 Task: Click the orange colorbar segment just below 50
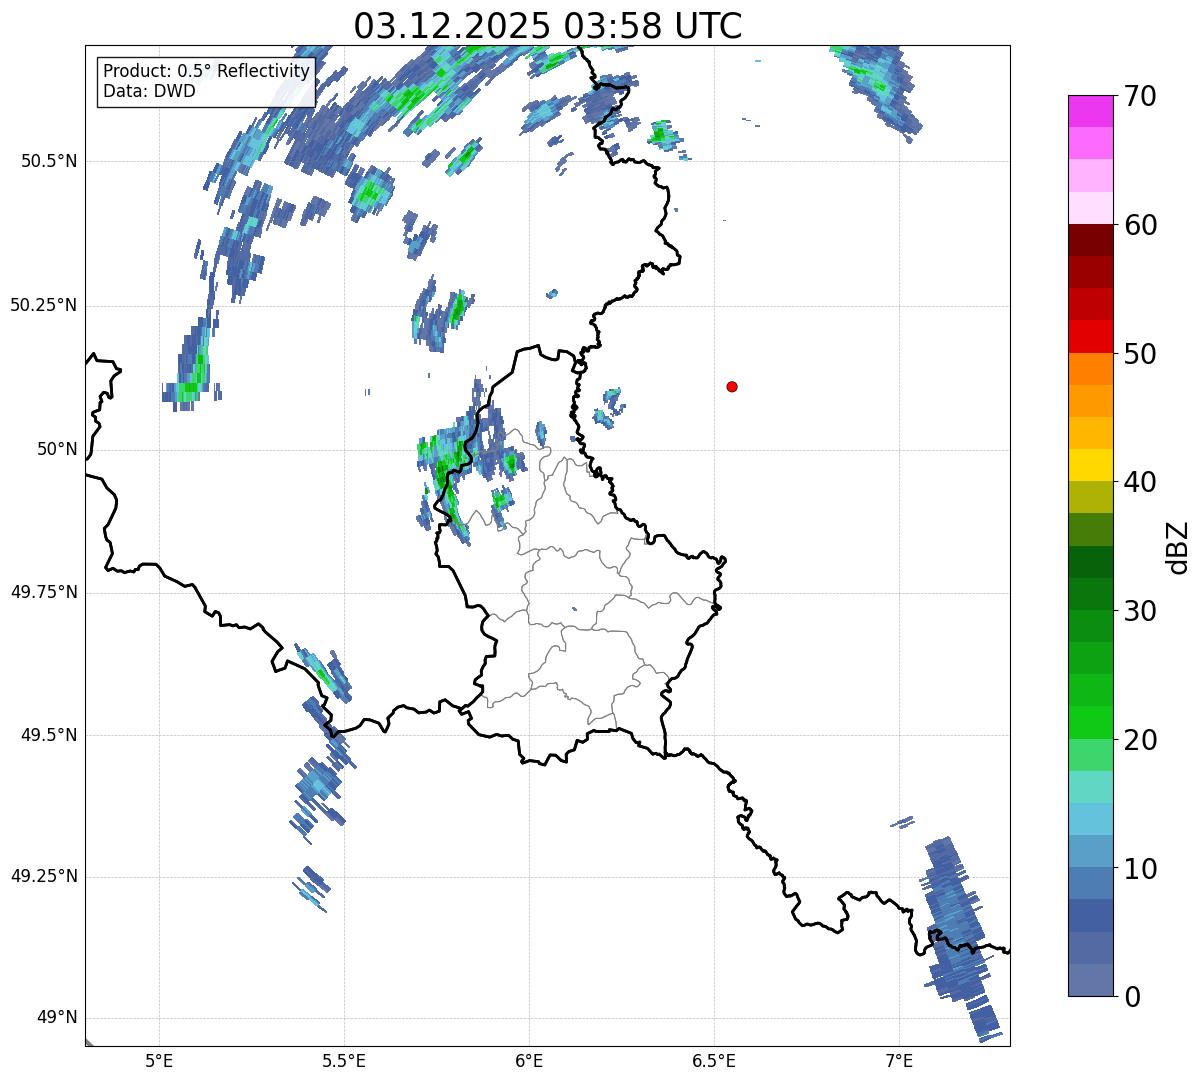[1091, 369]
